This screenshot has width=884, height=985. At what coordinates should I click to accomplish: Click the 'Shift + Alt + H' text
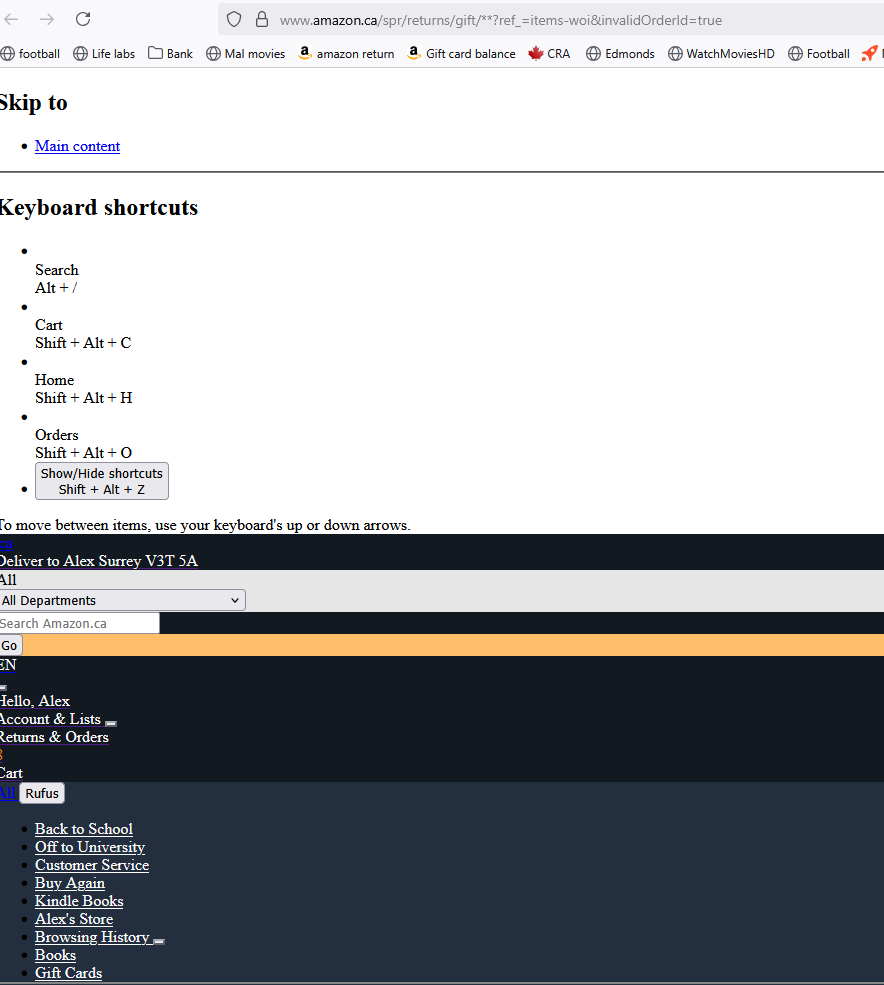pos(84,398)
